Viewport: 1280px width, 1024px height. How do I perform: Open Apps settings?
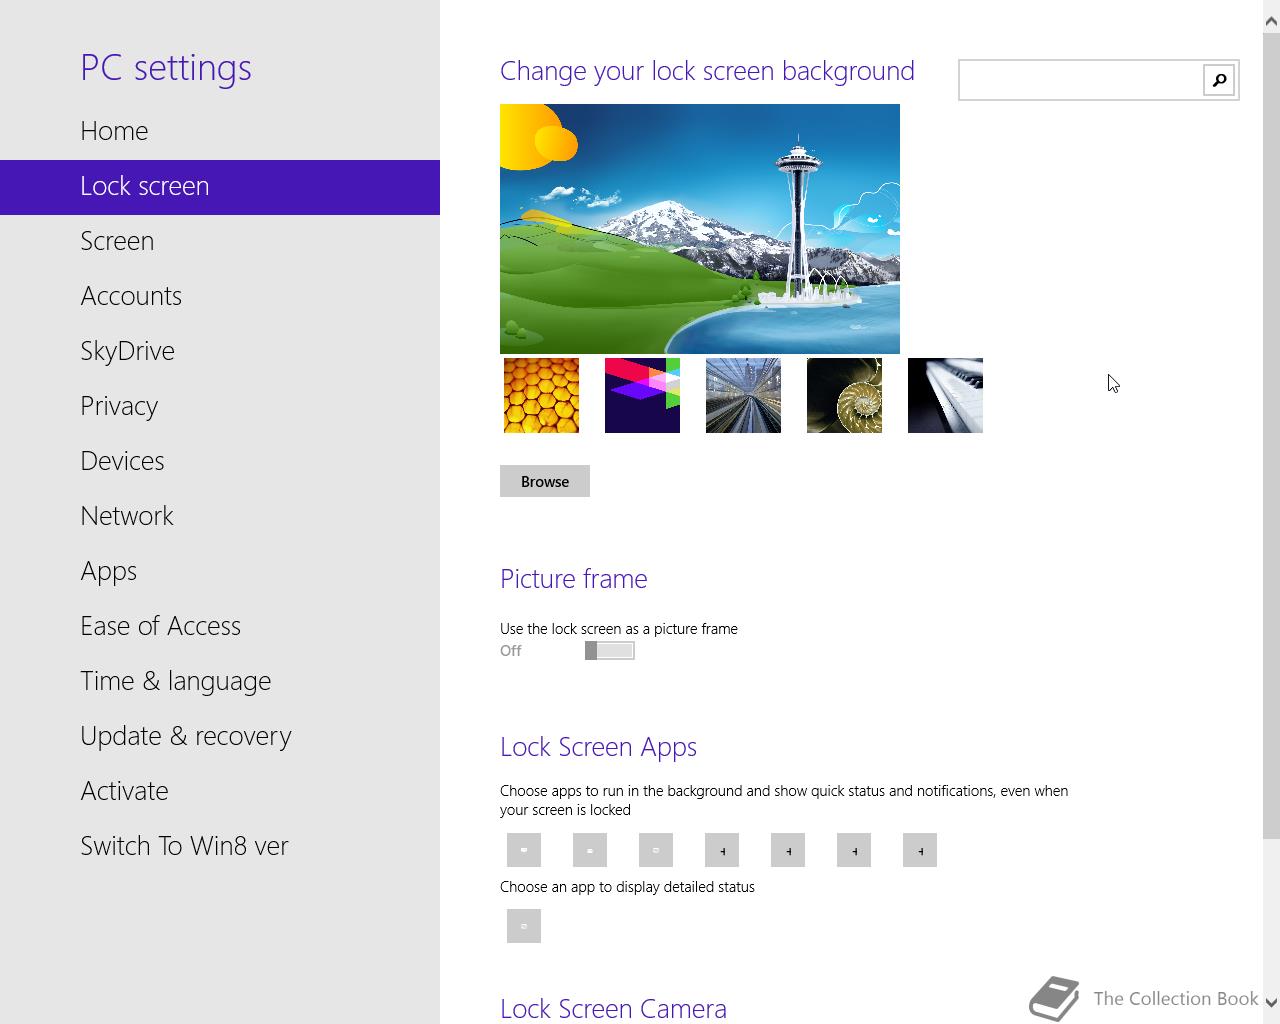(x=220, y=571)
